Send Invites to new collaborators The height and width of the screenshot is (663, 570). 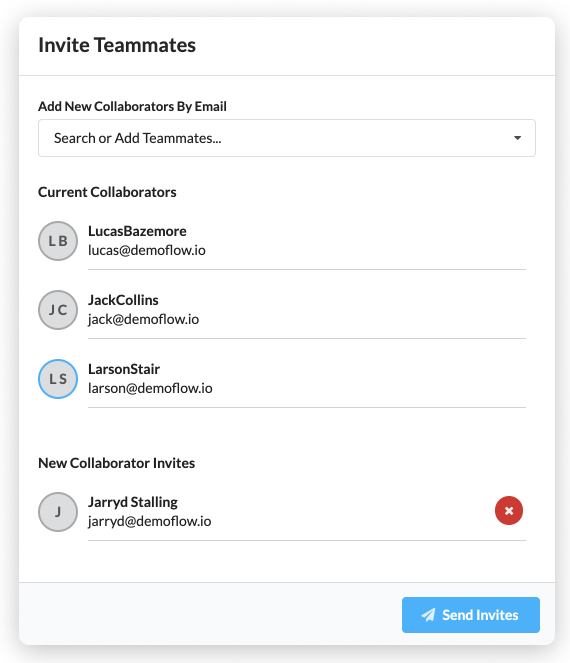coord(471,615)
